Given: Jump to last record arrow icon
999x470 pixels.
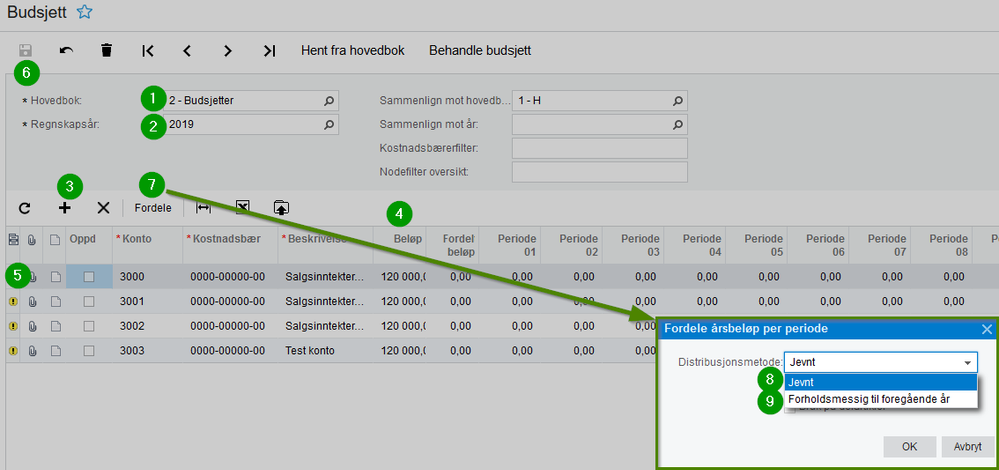Looking at the screenshot, I should point(270,51).
